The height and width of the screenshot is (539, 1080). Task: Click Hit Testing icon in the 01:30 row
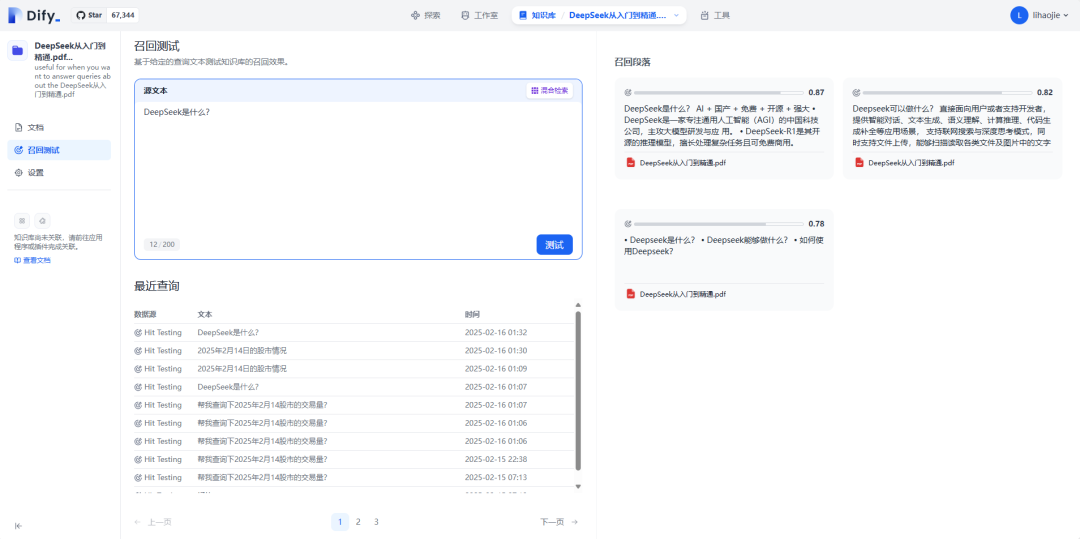coord(138,350)
